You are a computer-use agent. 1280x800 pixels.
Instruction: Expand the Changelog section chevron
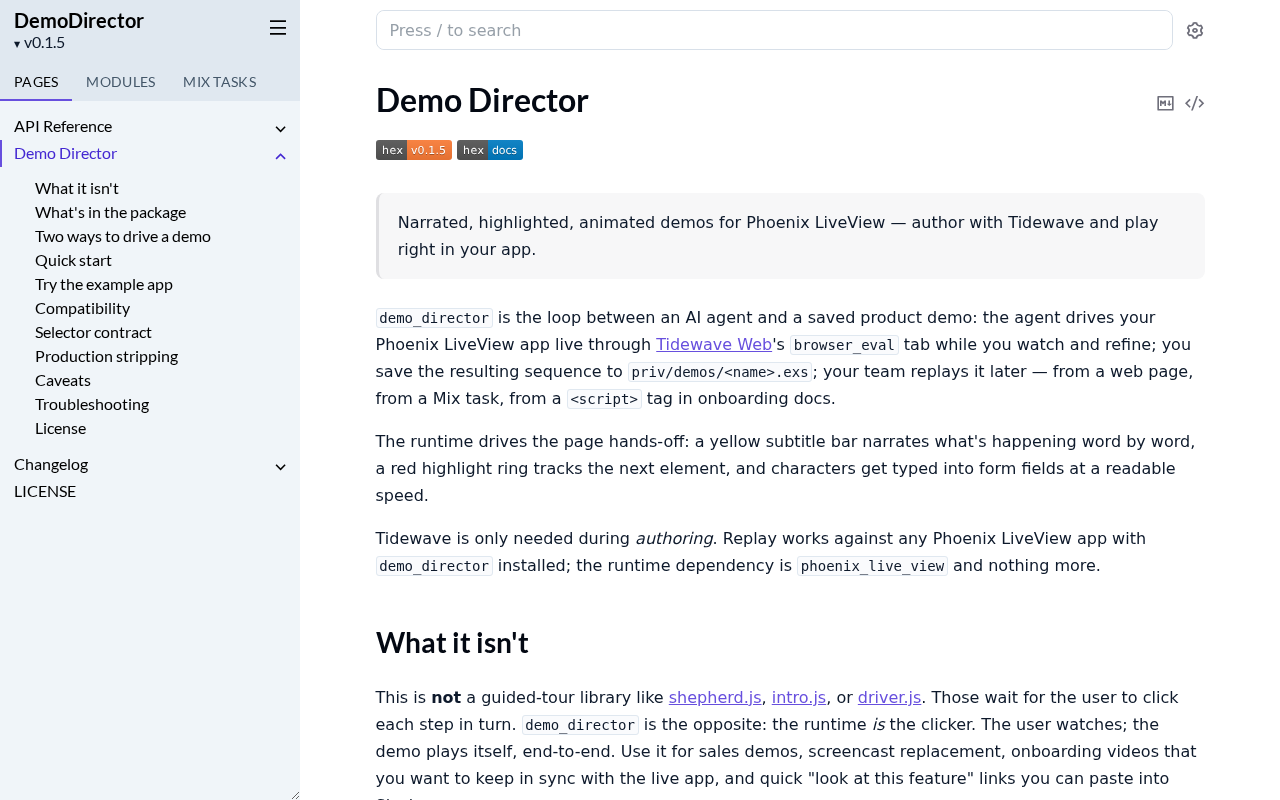(x=281, y=466)
